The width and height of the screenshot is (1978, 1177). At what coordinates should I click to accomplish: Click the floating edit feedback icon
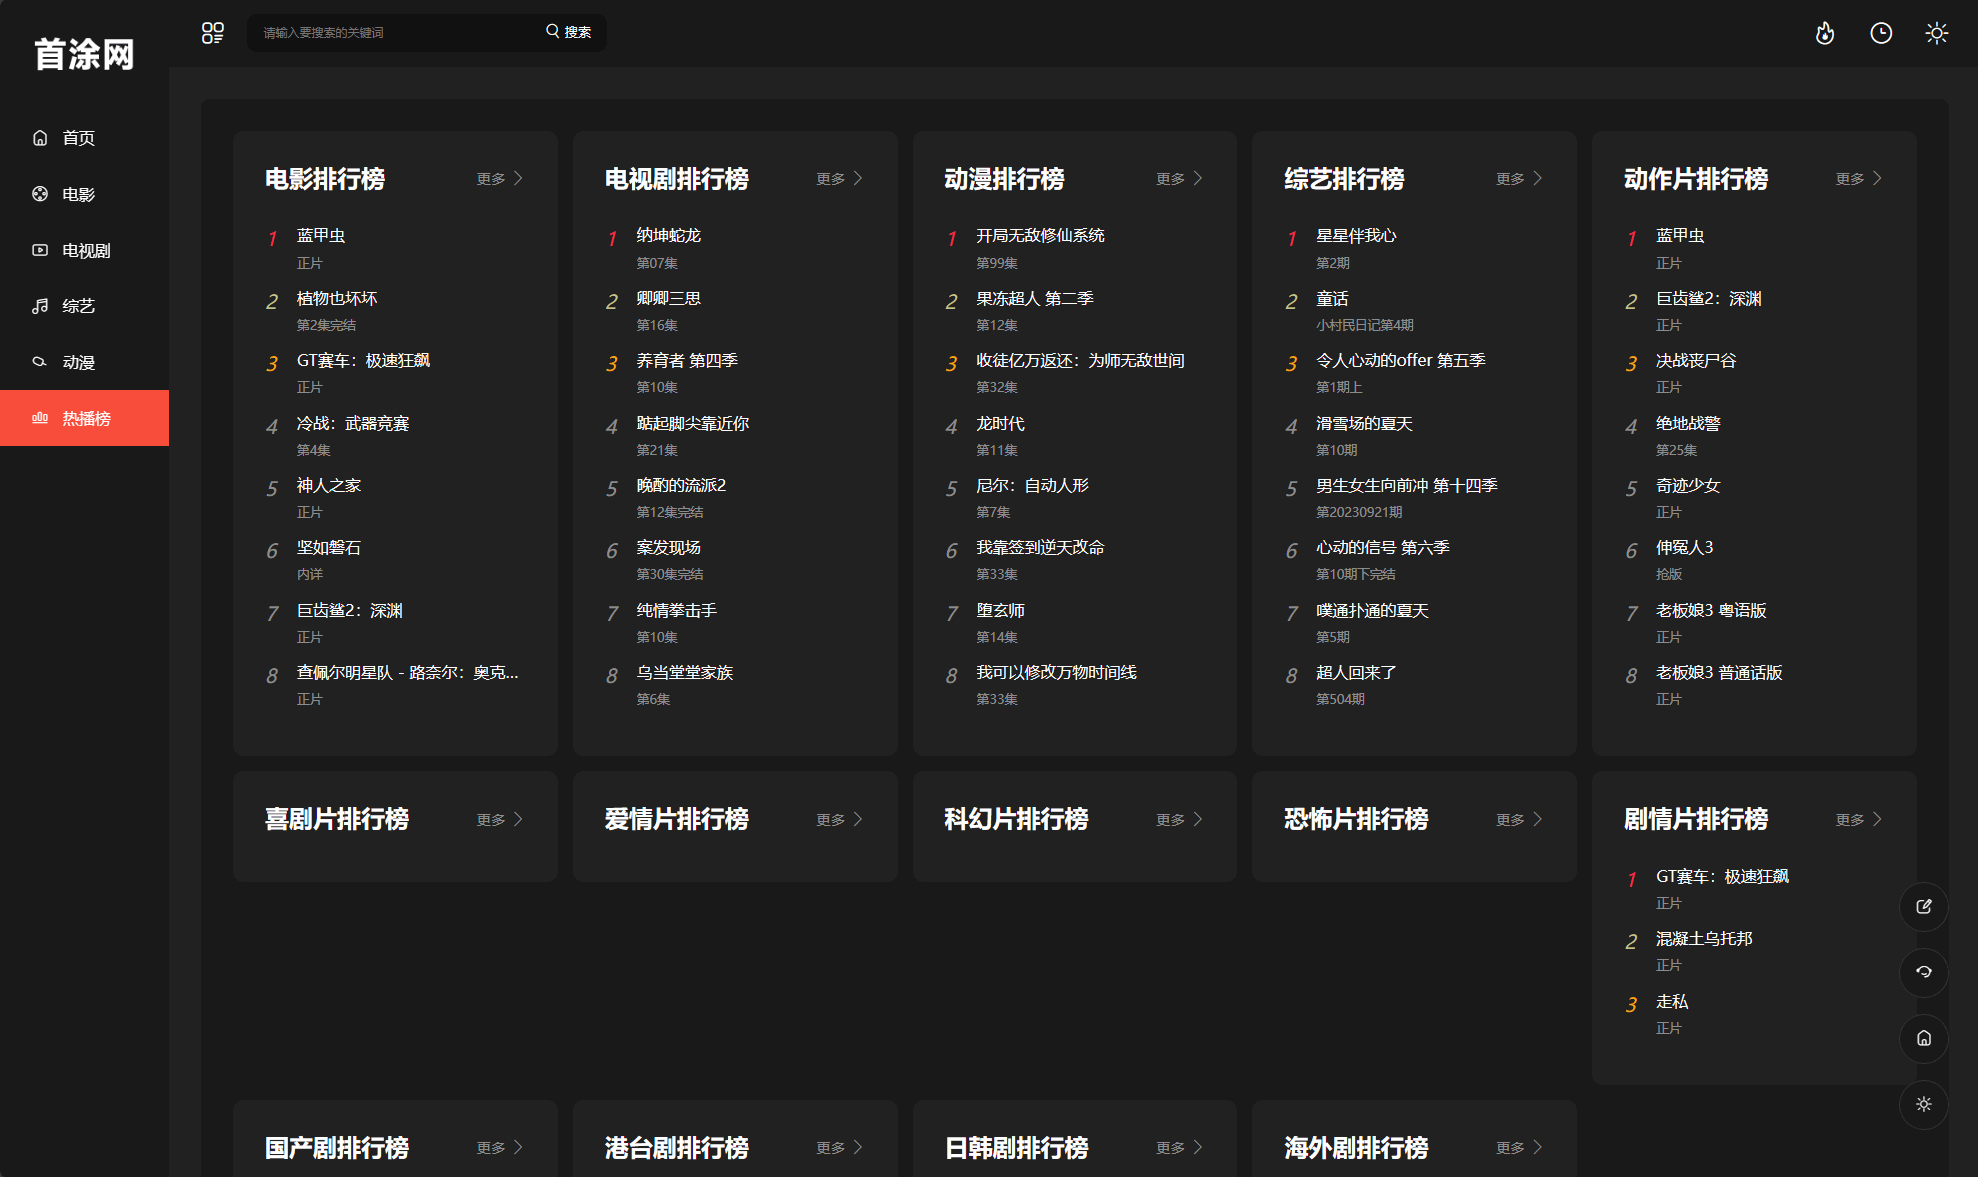tap(1923, 907)
